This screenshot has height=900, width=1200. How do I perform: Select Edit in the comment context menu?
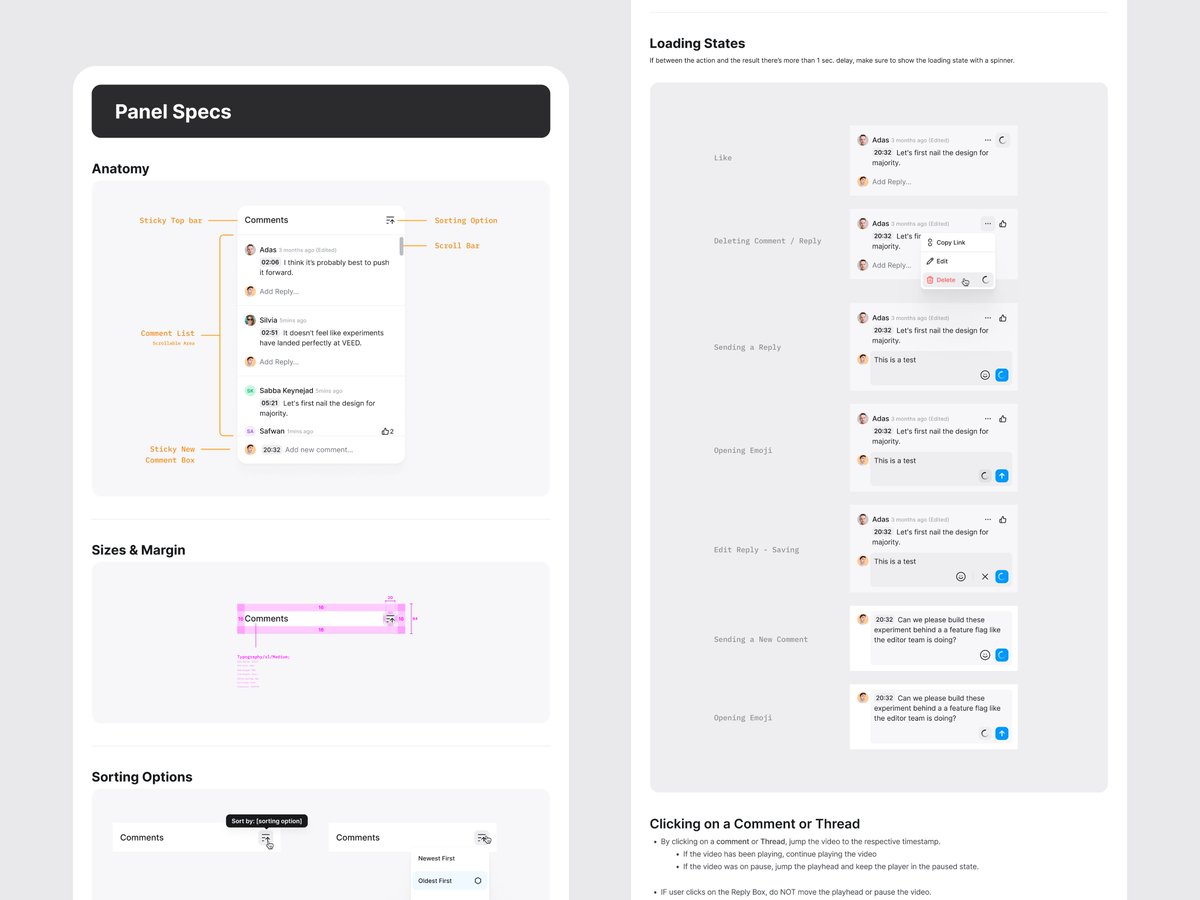click(942, 261)
